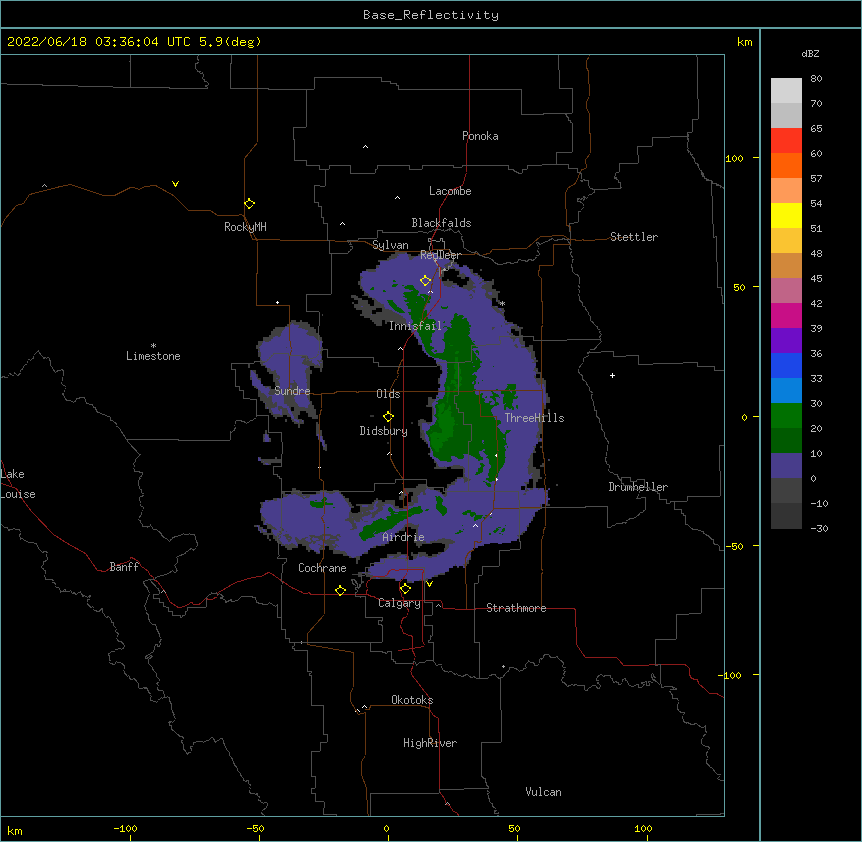Pick the royal blue 33-36 dBZ legend swatch

click(x=786, y=365)
